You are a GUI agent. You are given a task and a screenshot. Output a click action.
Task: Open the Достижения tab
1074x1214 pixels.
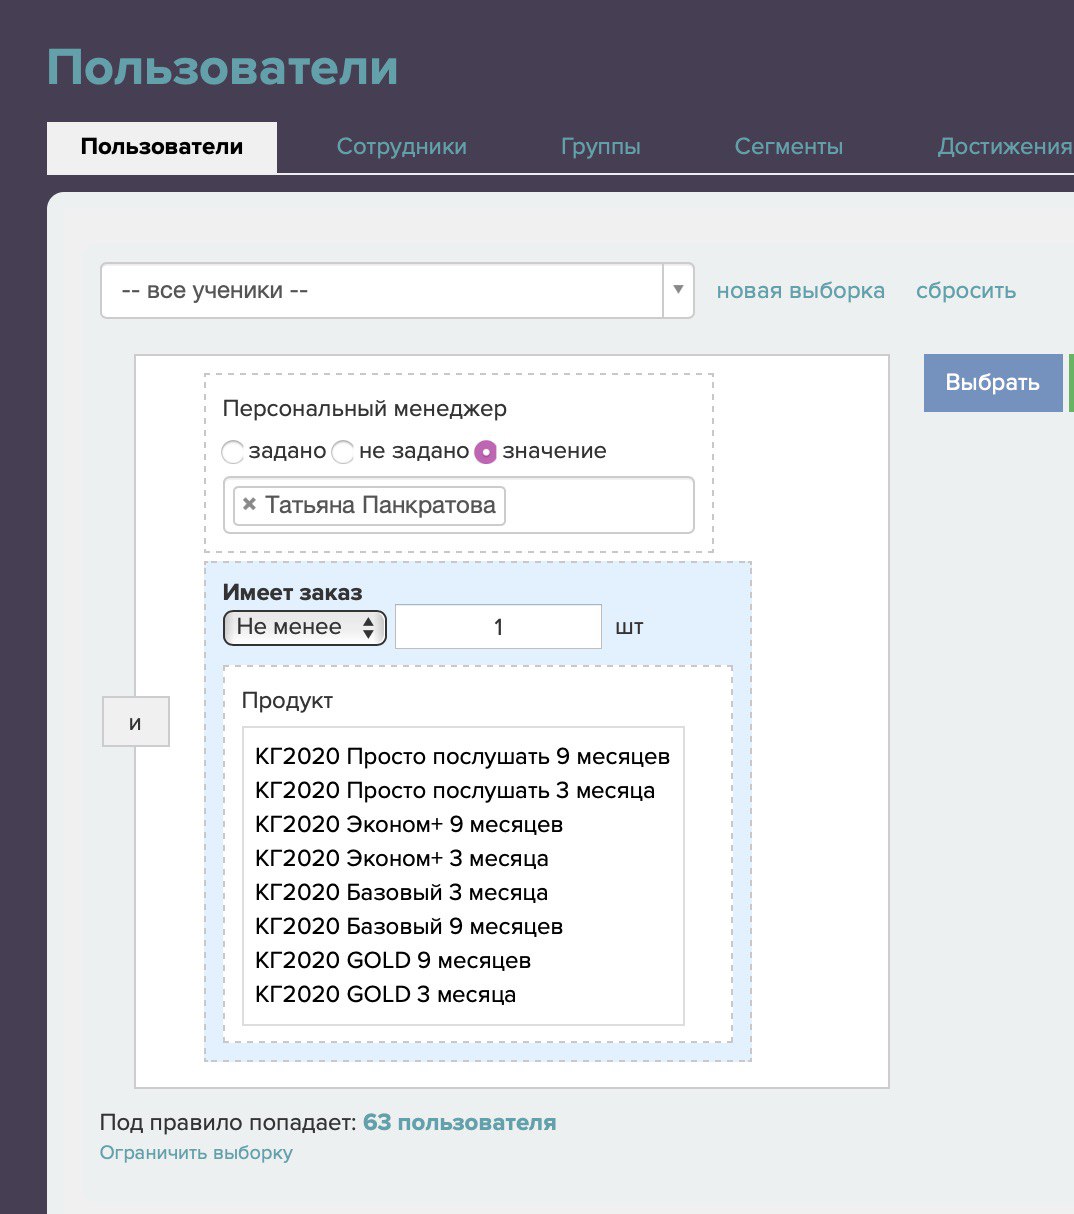pyautogui.click(x=1005, y=147)
